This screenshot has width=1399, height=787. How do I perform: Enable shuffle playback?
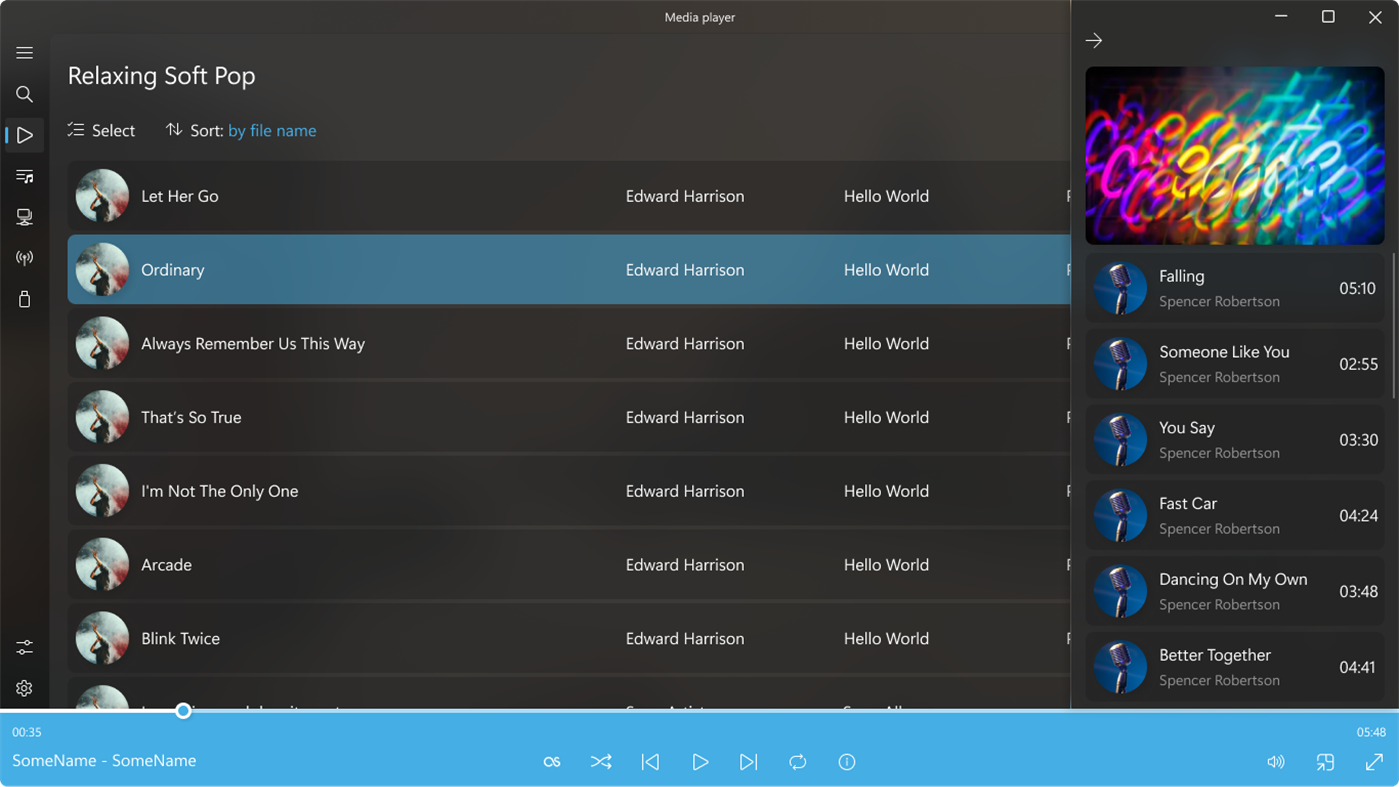pyautogui.click(x=601, y=762)
